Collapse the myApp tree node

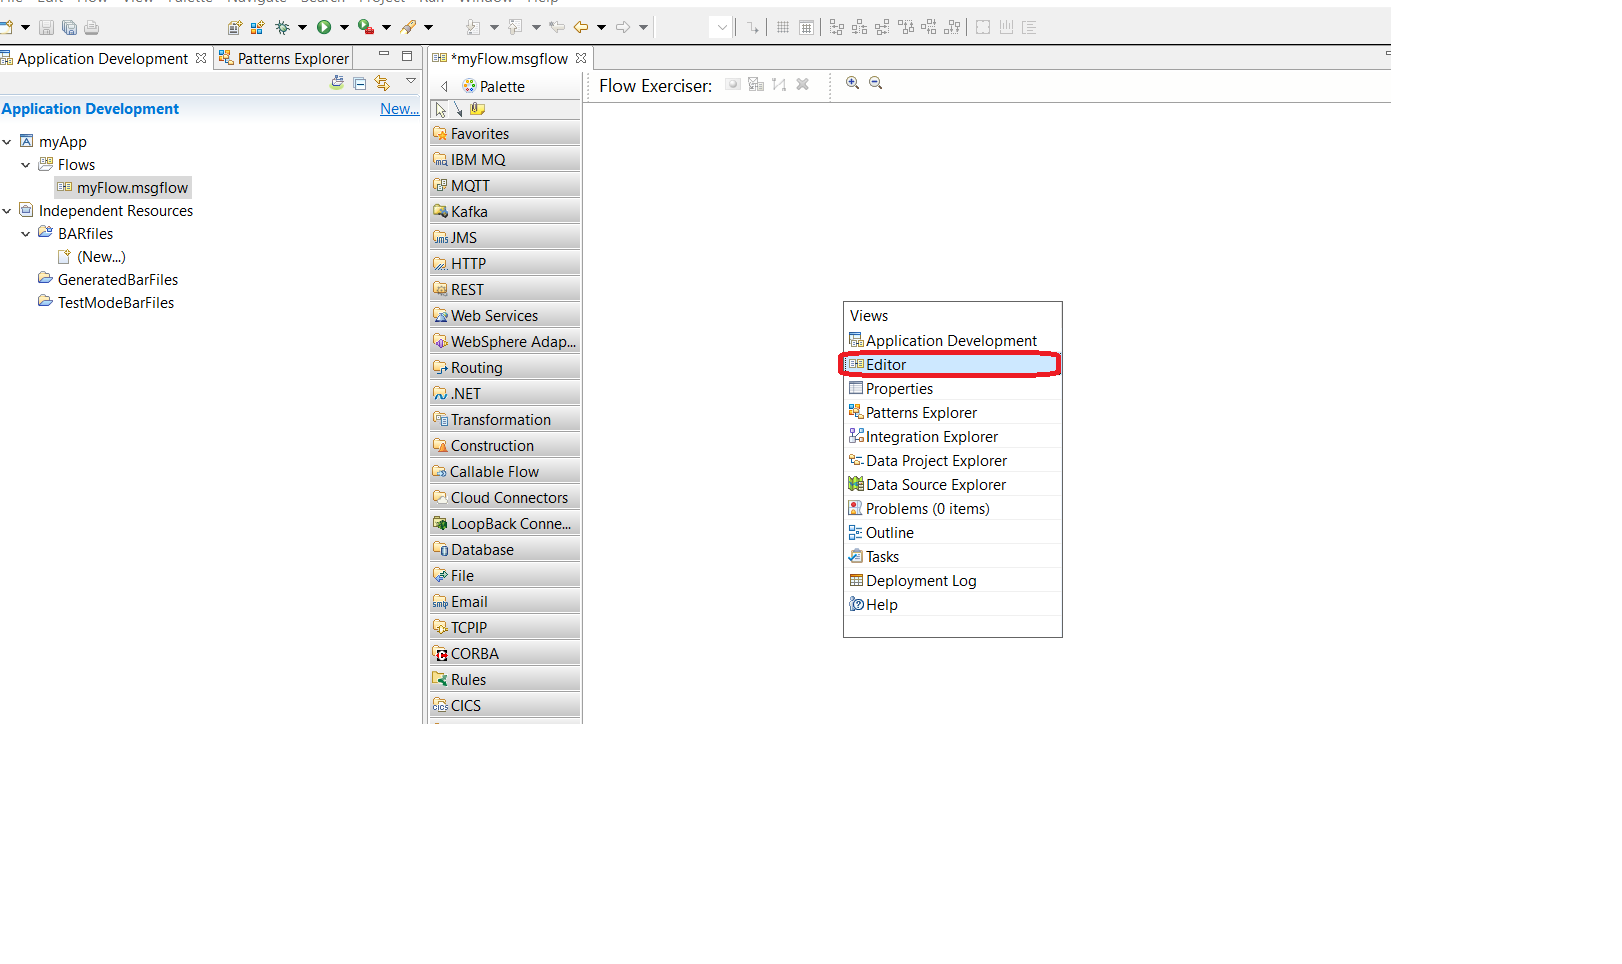pyautogui.click(x=7, y=142)
